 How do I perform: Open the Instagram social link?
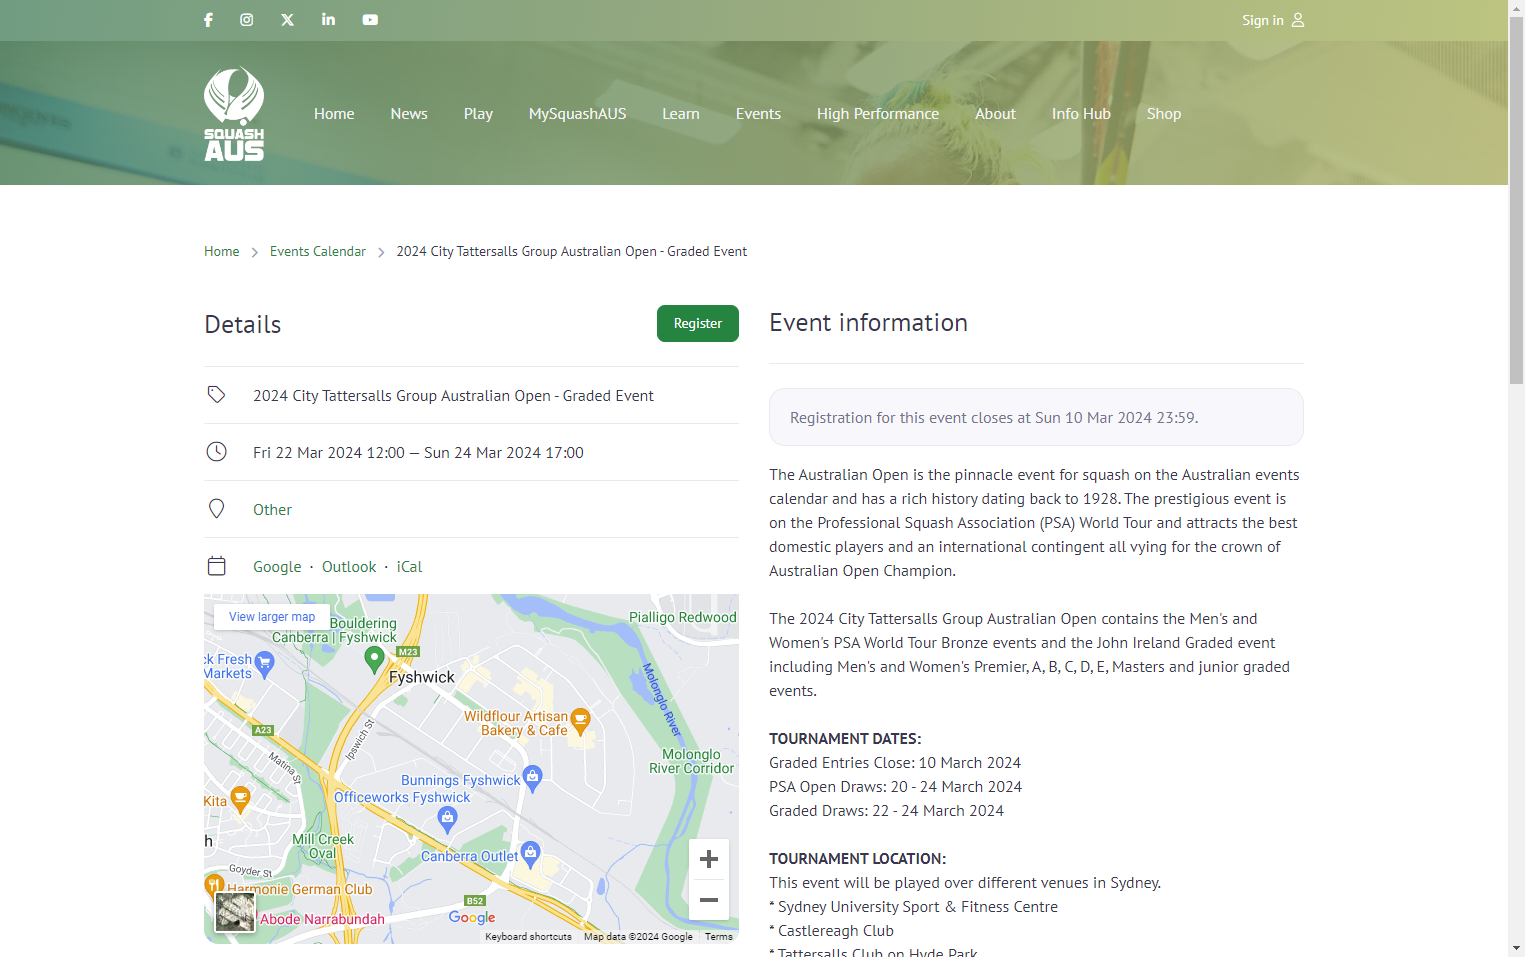[x=247, y=20]
